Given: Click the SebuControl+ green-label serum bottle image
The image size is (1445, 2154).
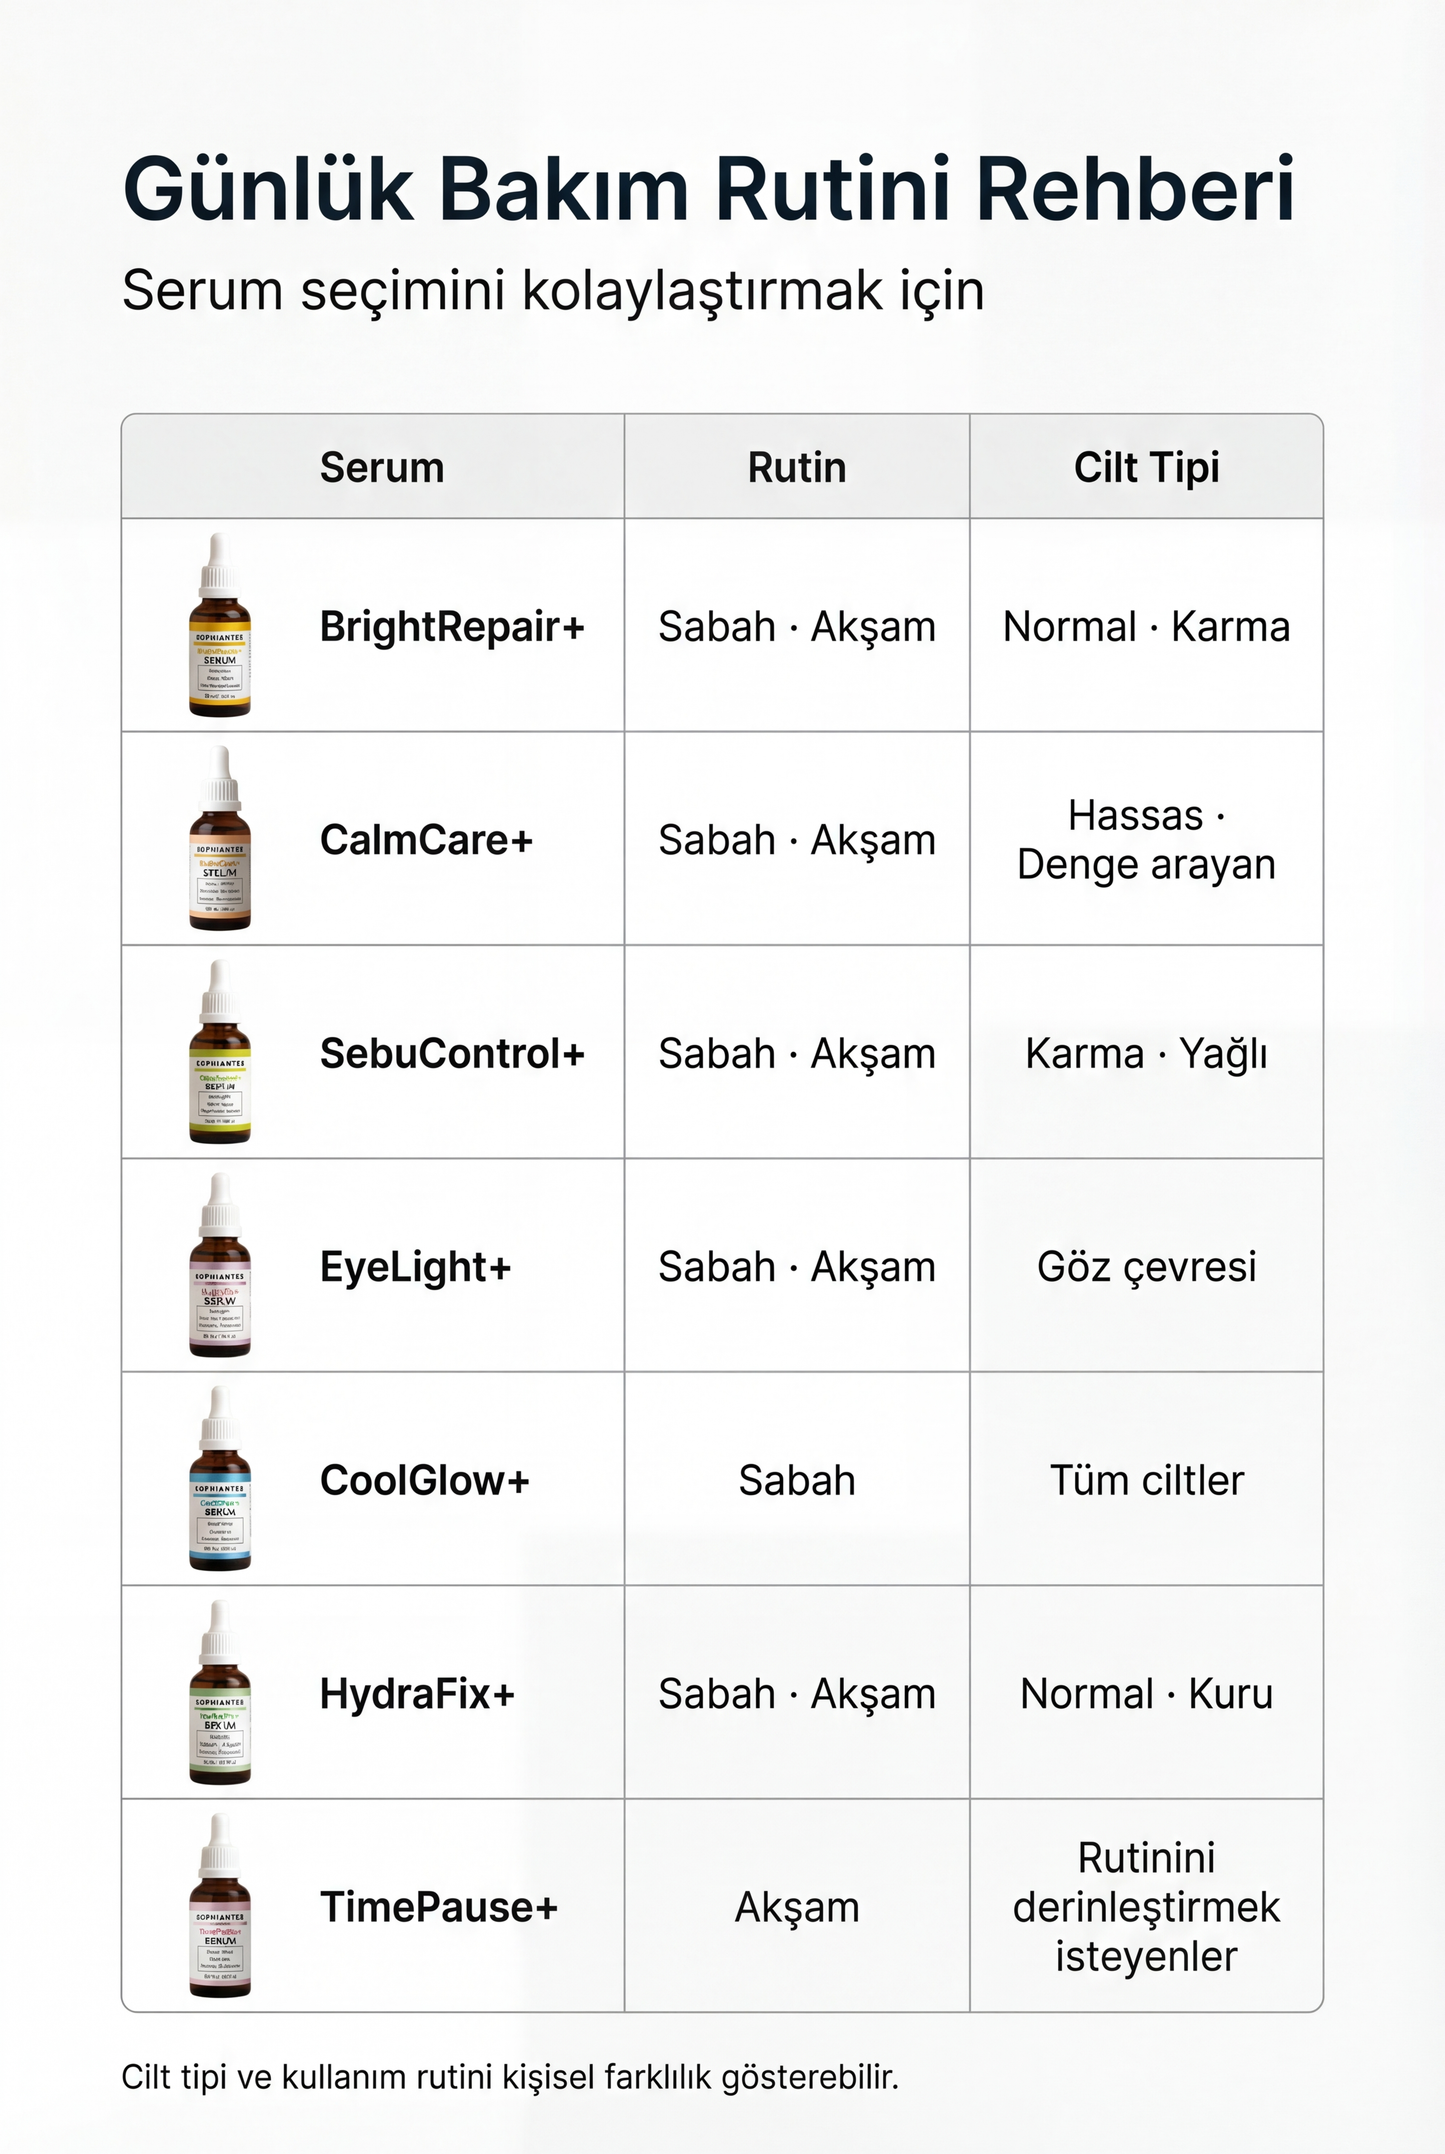Looking at the screenshot, I should [x=220, y=1053].
